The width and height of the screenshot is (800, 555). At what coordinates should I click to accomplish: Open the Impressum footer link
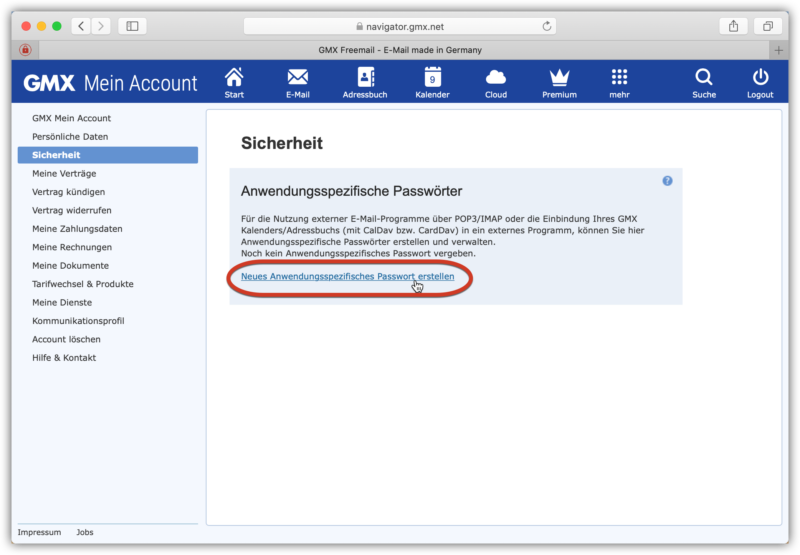tap(39, 532)
